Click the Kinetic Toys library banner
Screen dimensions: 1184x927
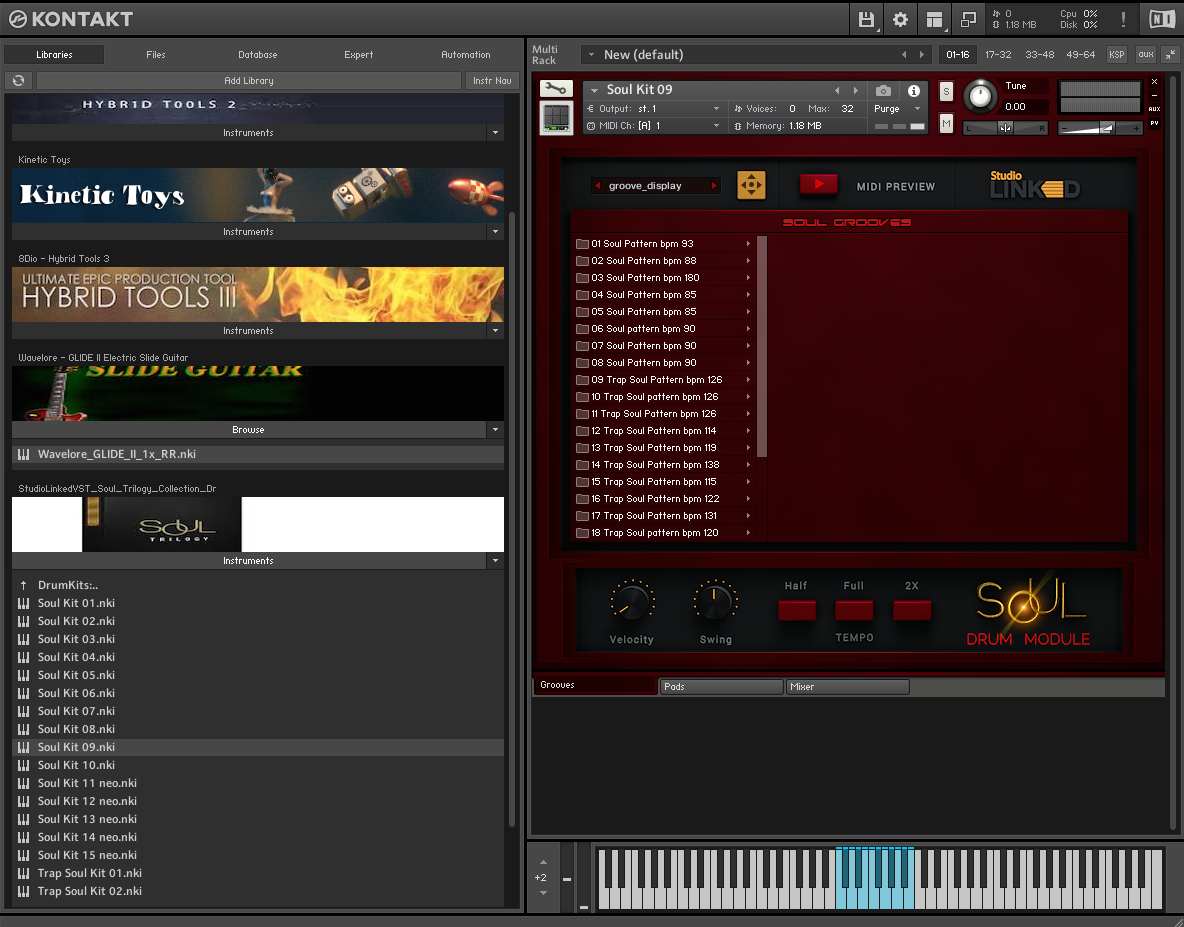[x=258, y=195]
